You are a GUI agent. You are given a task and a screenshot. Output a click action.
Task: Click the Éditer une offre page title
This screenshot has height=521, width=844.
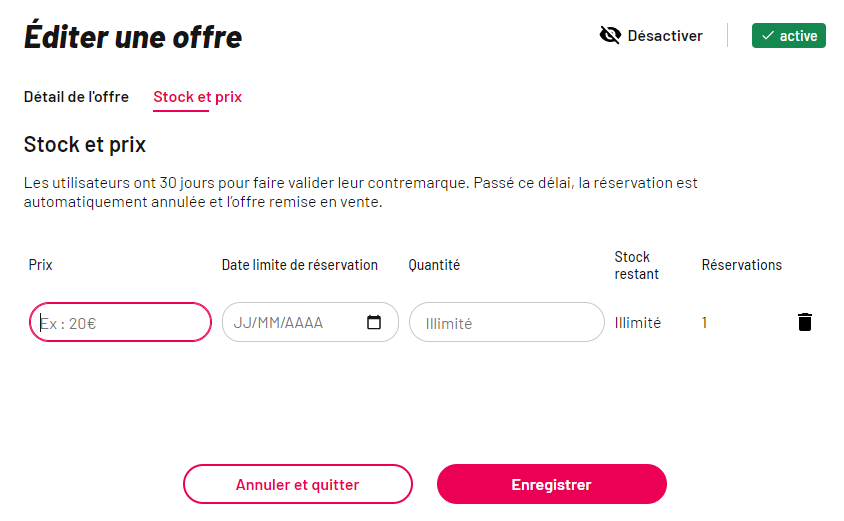(133, 37)
